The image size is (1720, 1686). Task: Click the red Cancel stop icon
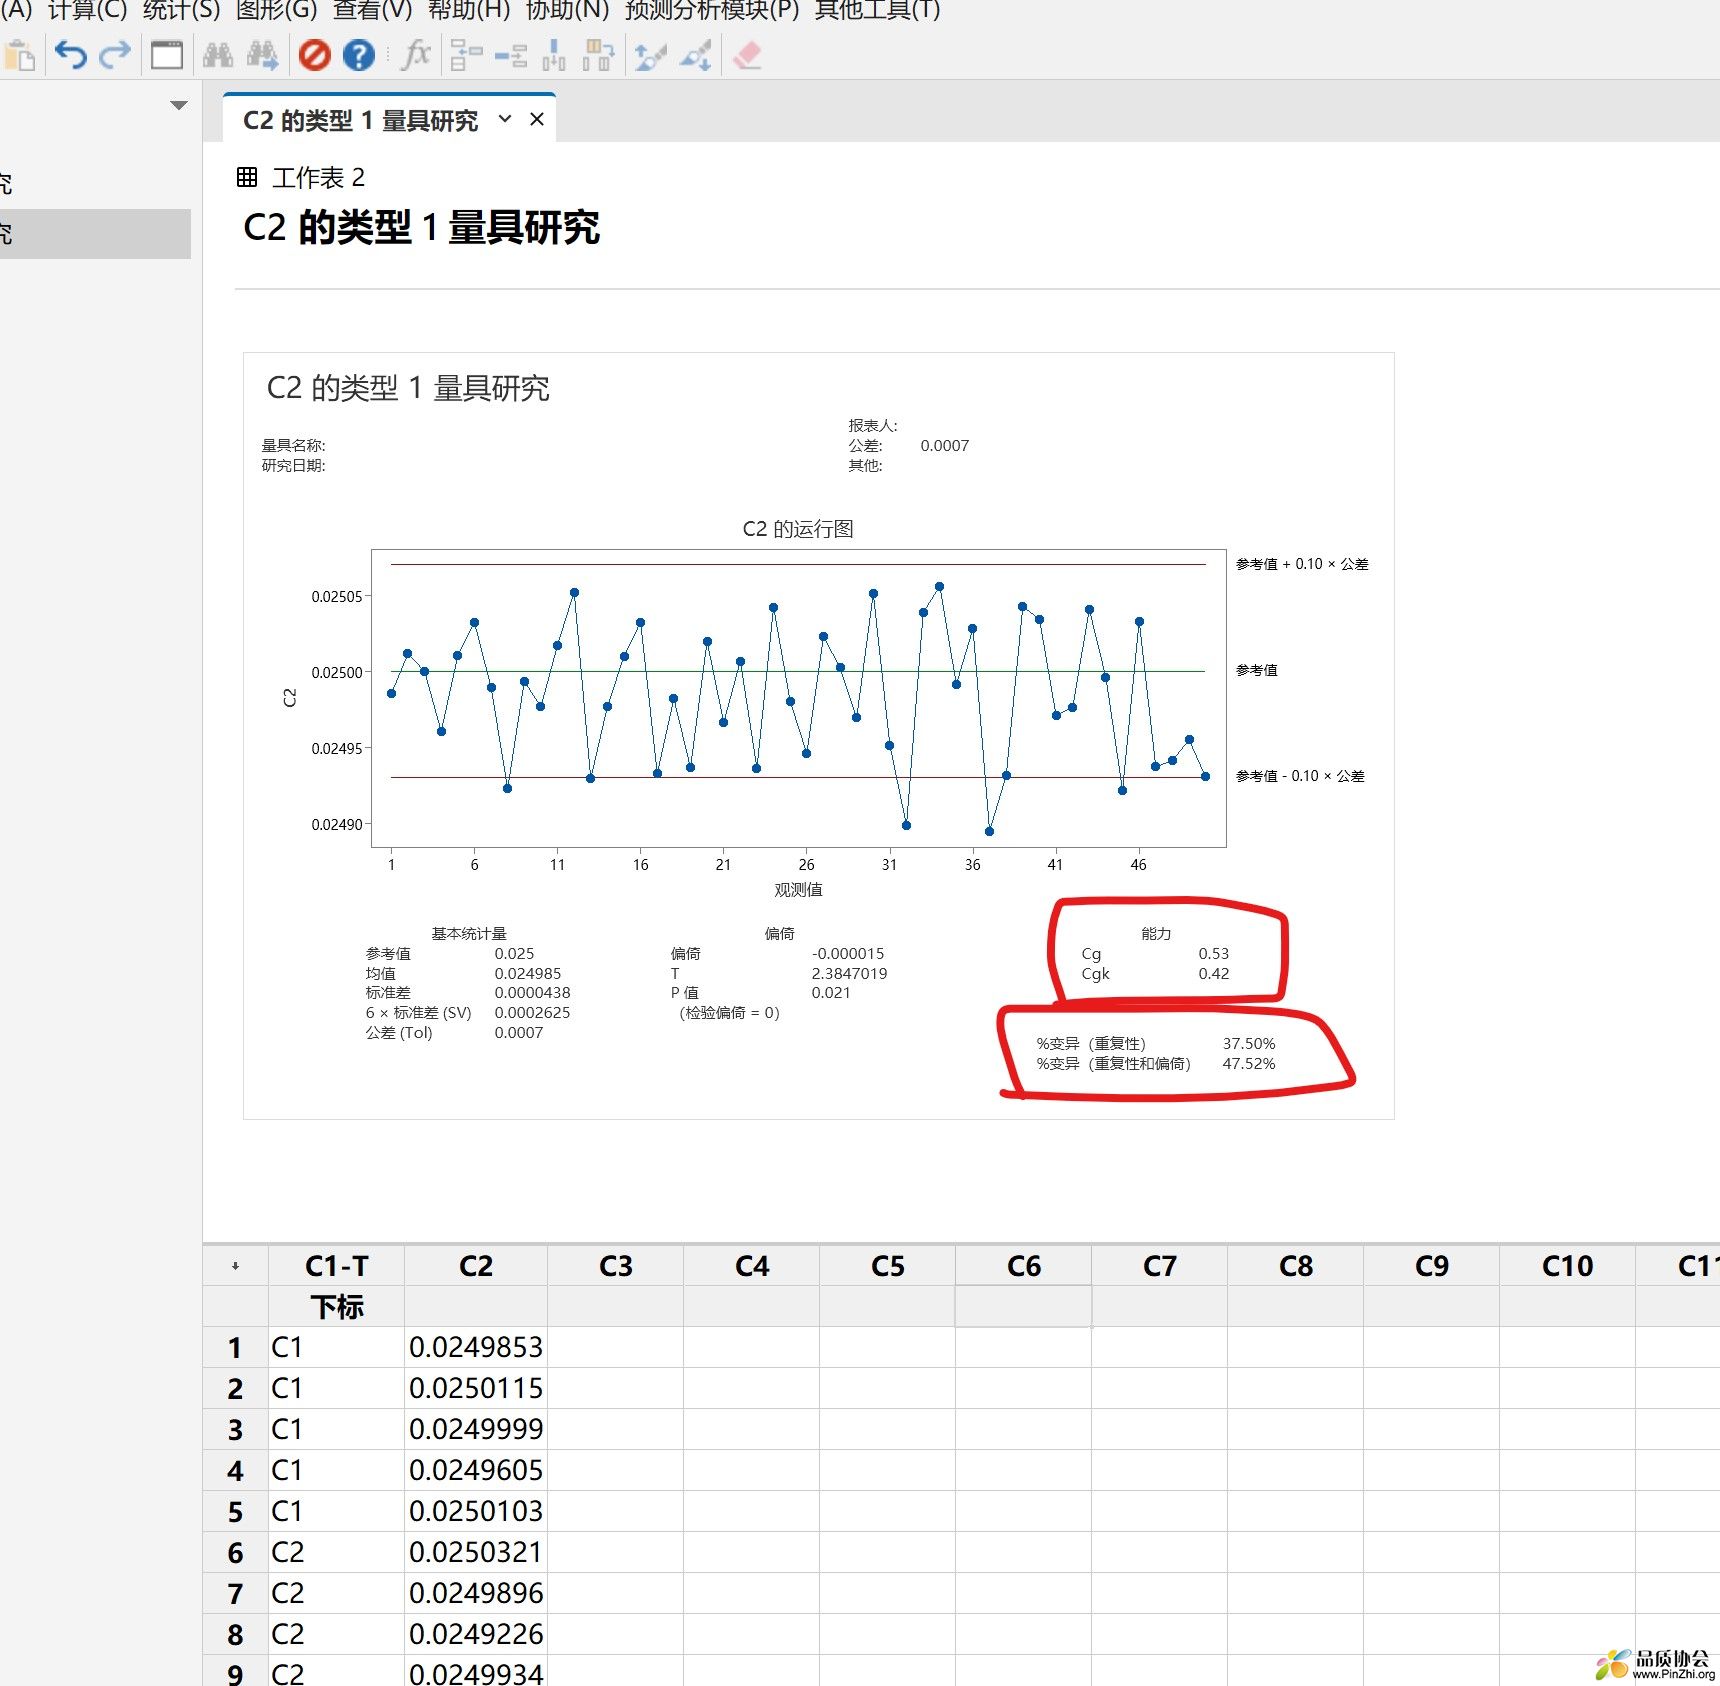tap(314, 55)
